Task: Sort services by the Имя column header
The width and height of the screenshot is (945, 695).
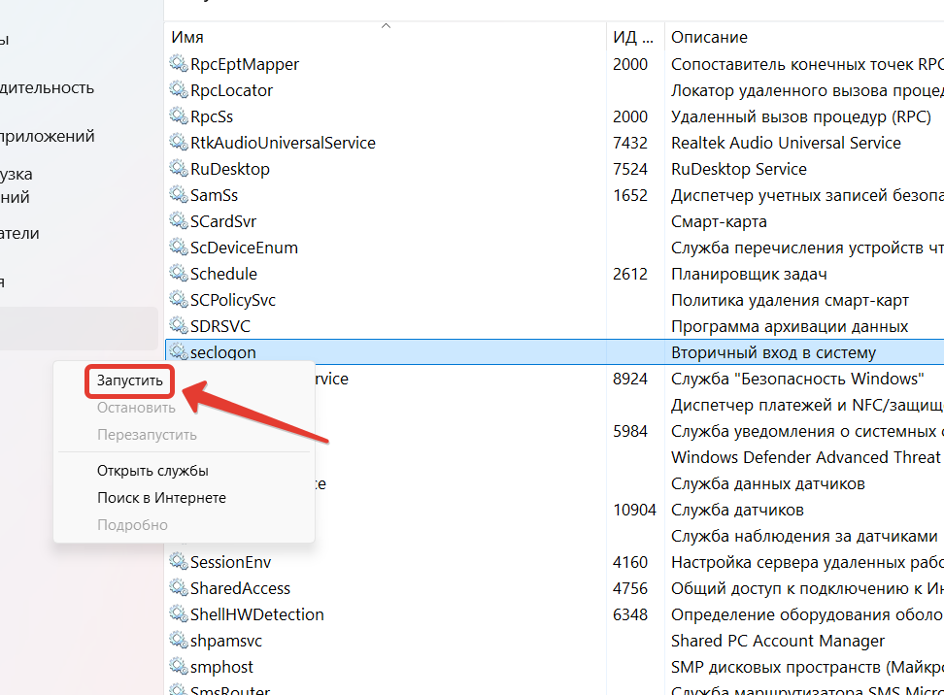Action: pos(187,37)
